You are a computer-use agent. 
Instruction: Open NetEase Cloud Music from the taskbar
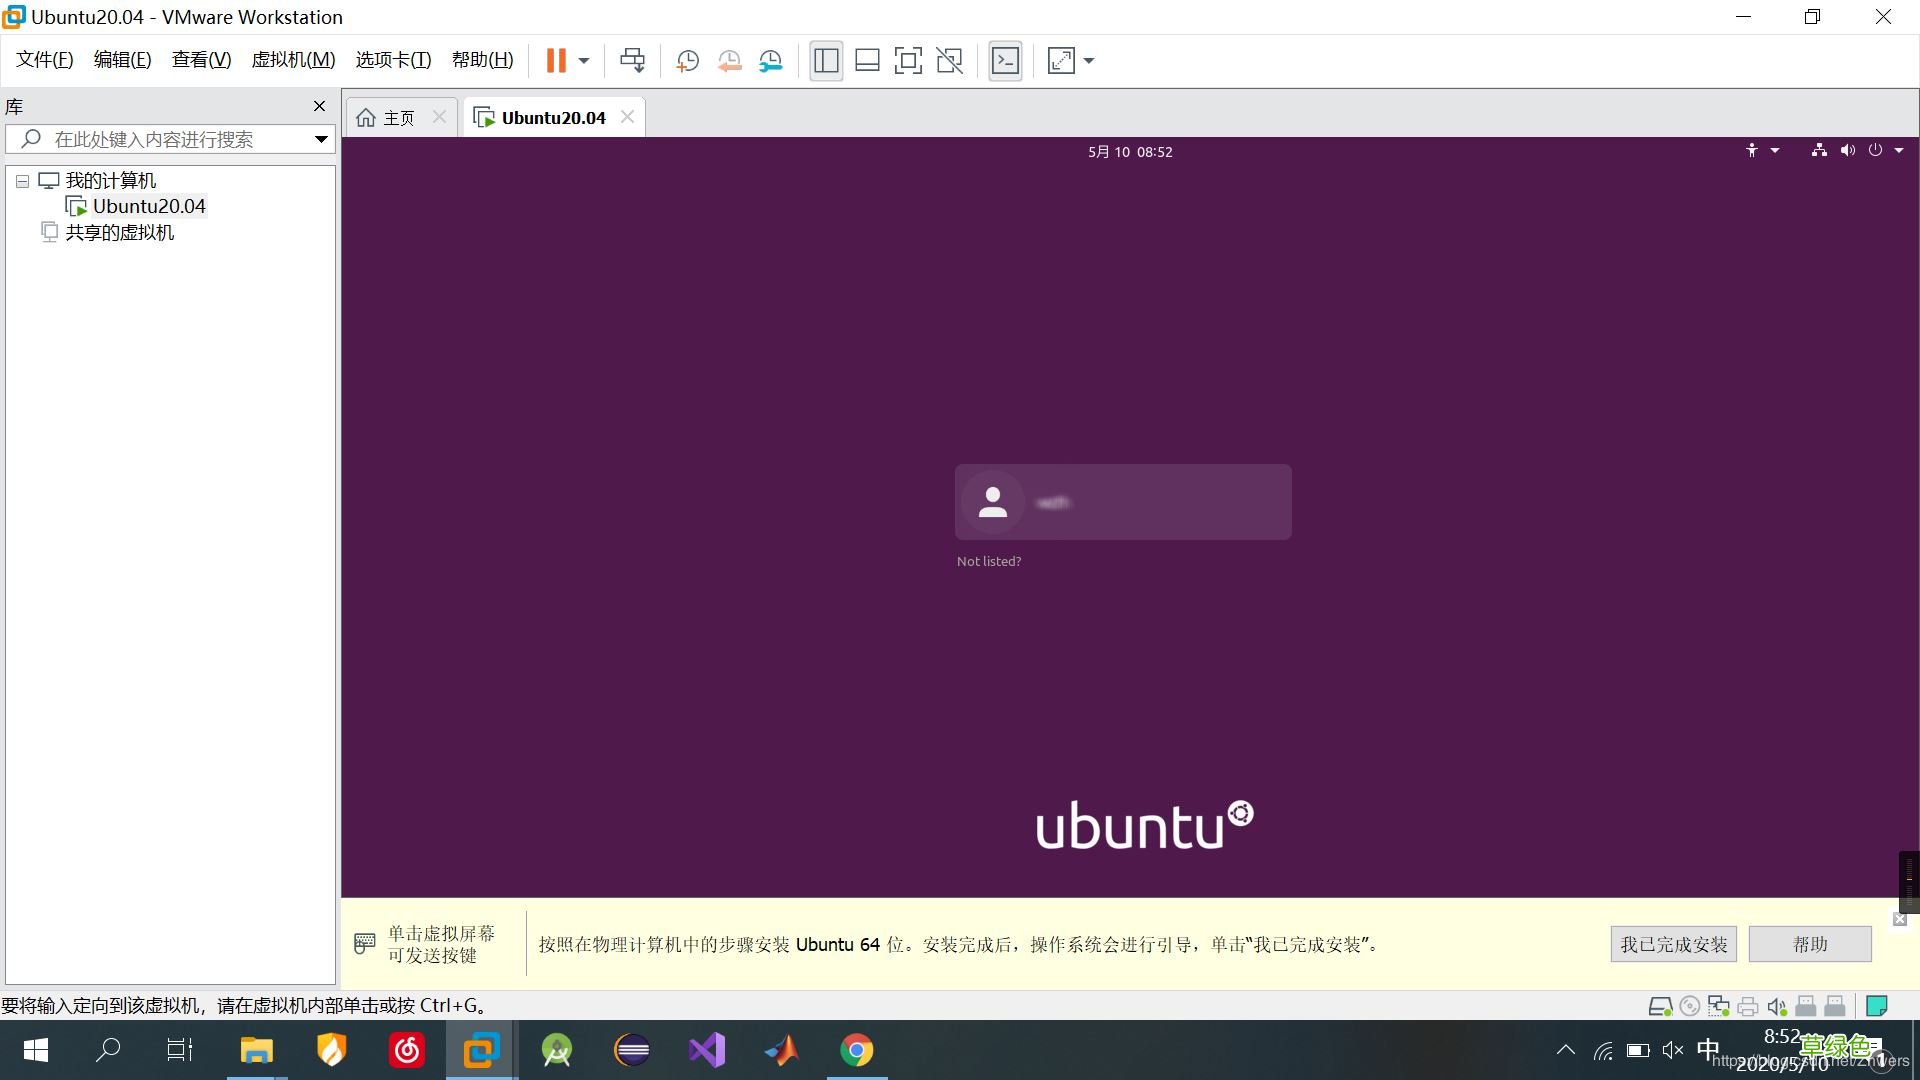(407, 1050)
